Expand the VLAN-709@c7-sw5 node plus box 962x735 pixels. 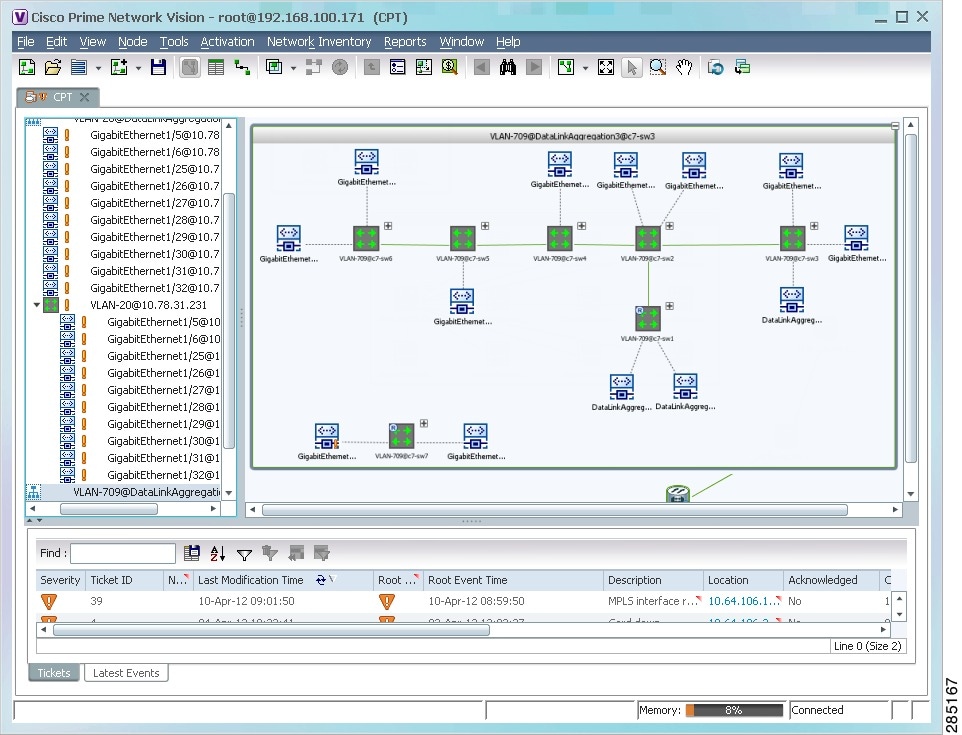click(485, 226)
